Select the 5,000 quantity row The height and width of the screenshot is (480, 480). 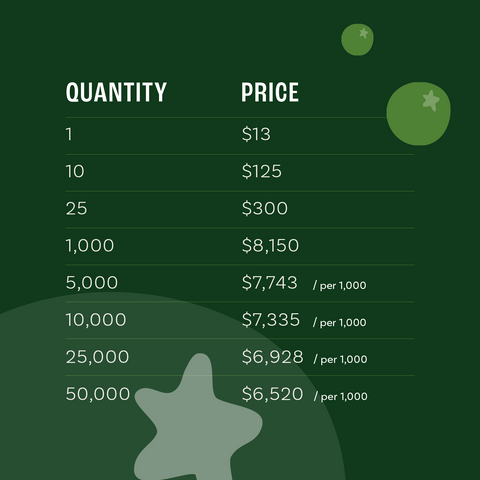240,283
